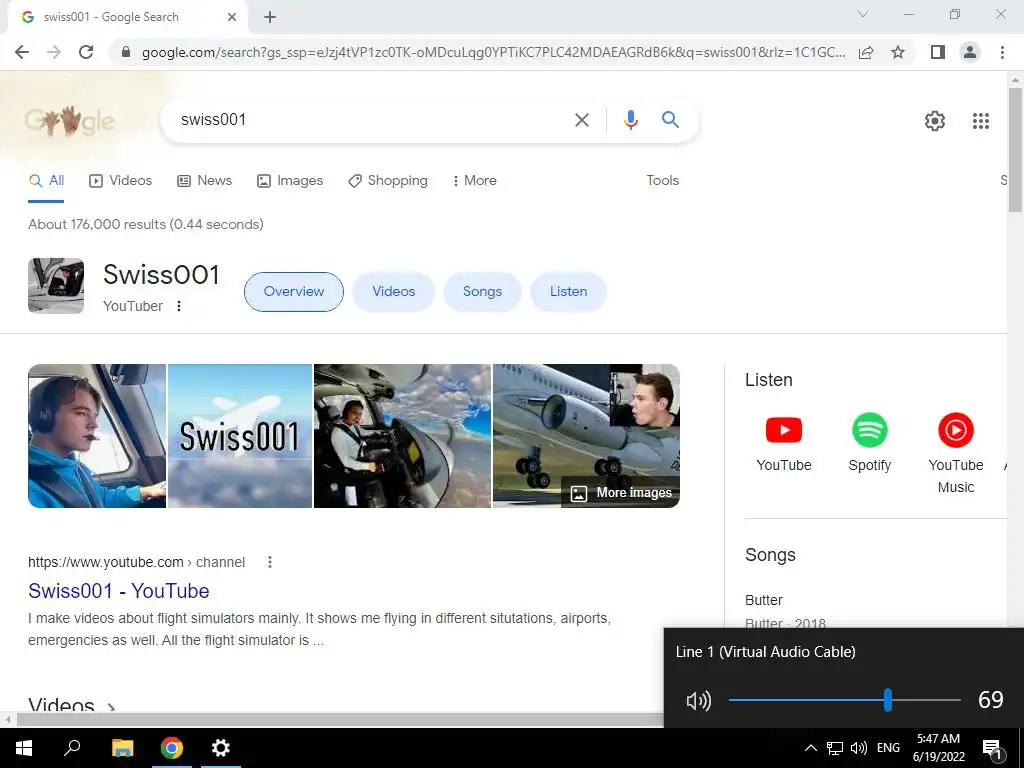Switch to Shopping search tab
The height and width of the screenshot is (768, 1024).
click(x=388, y=181)
